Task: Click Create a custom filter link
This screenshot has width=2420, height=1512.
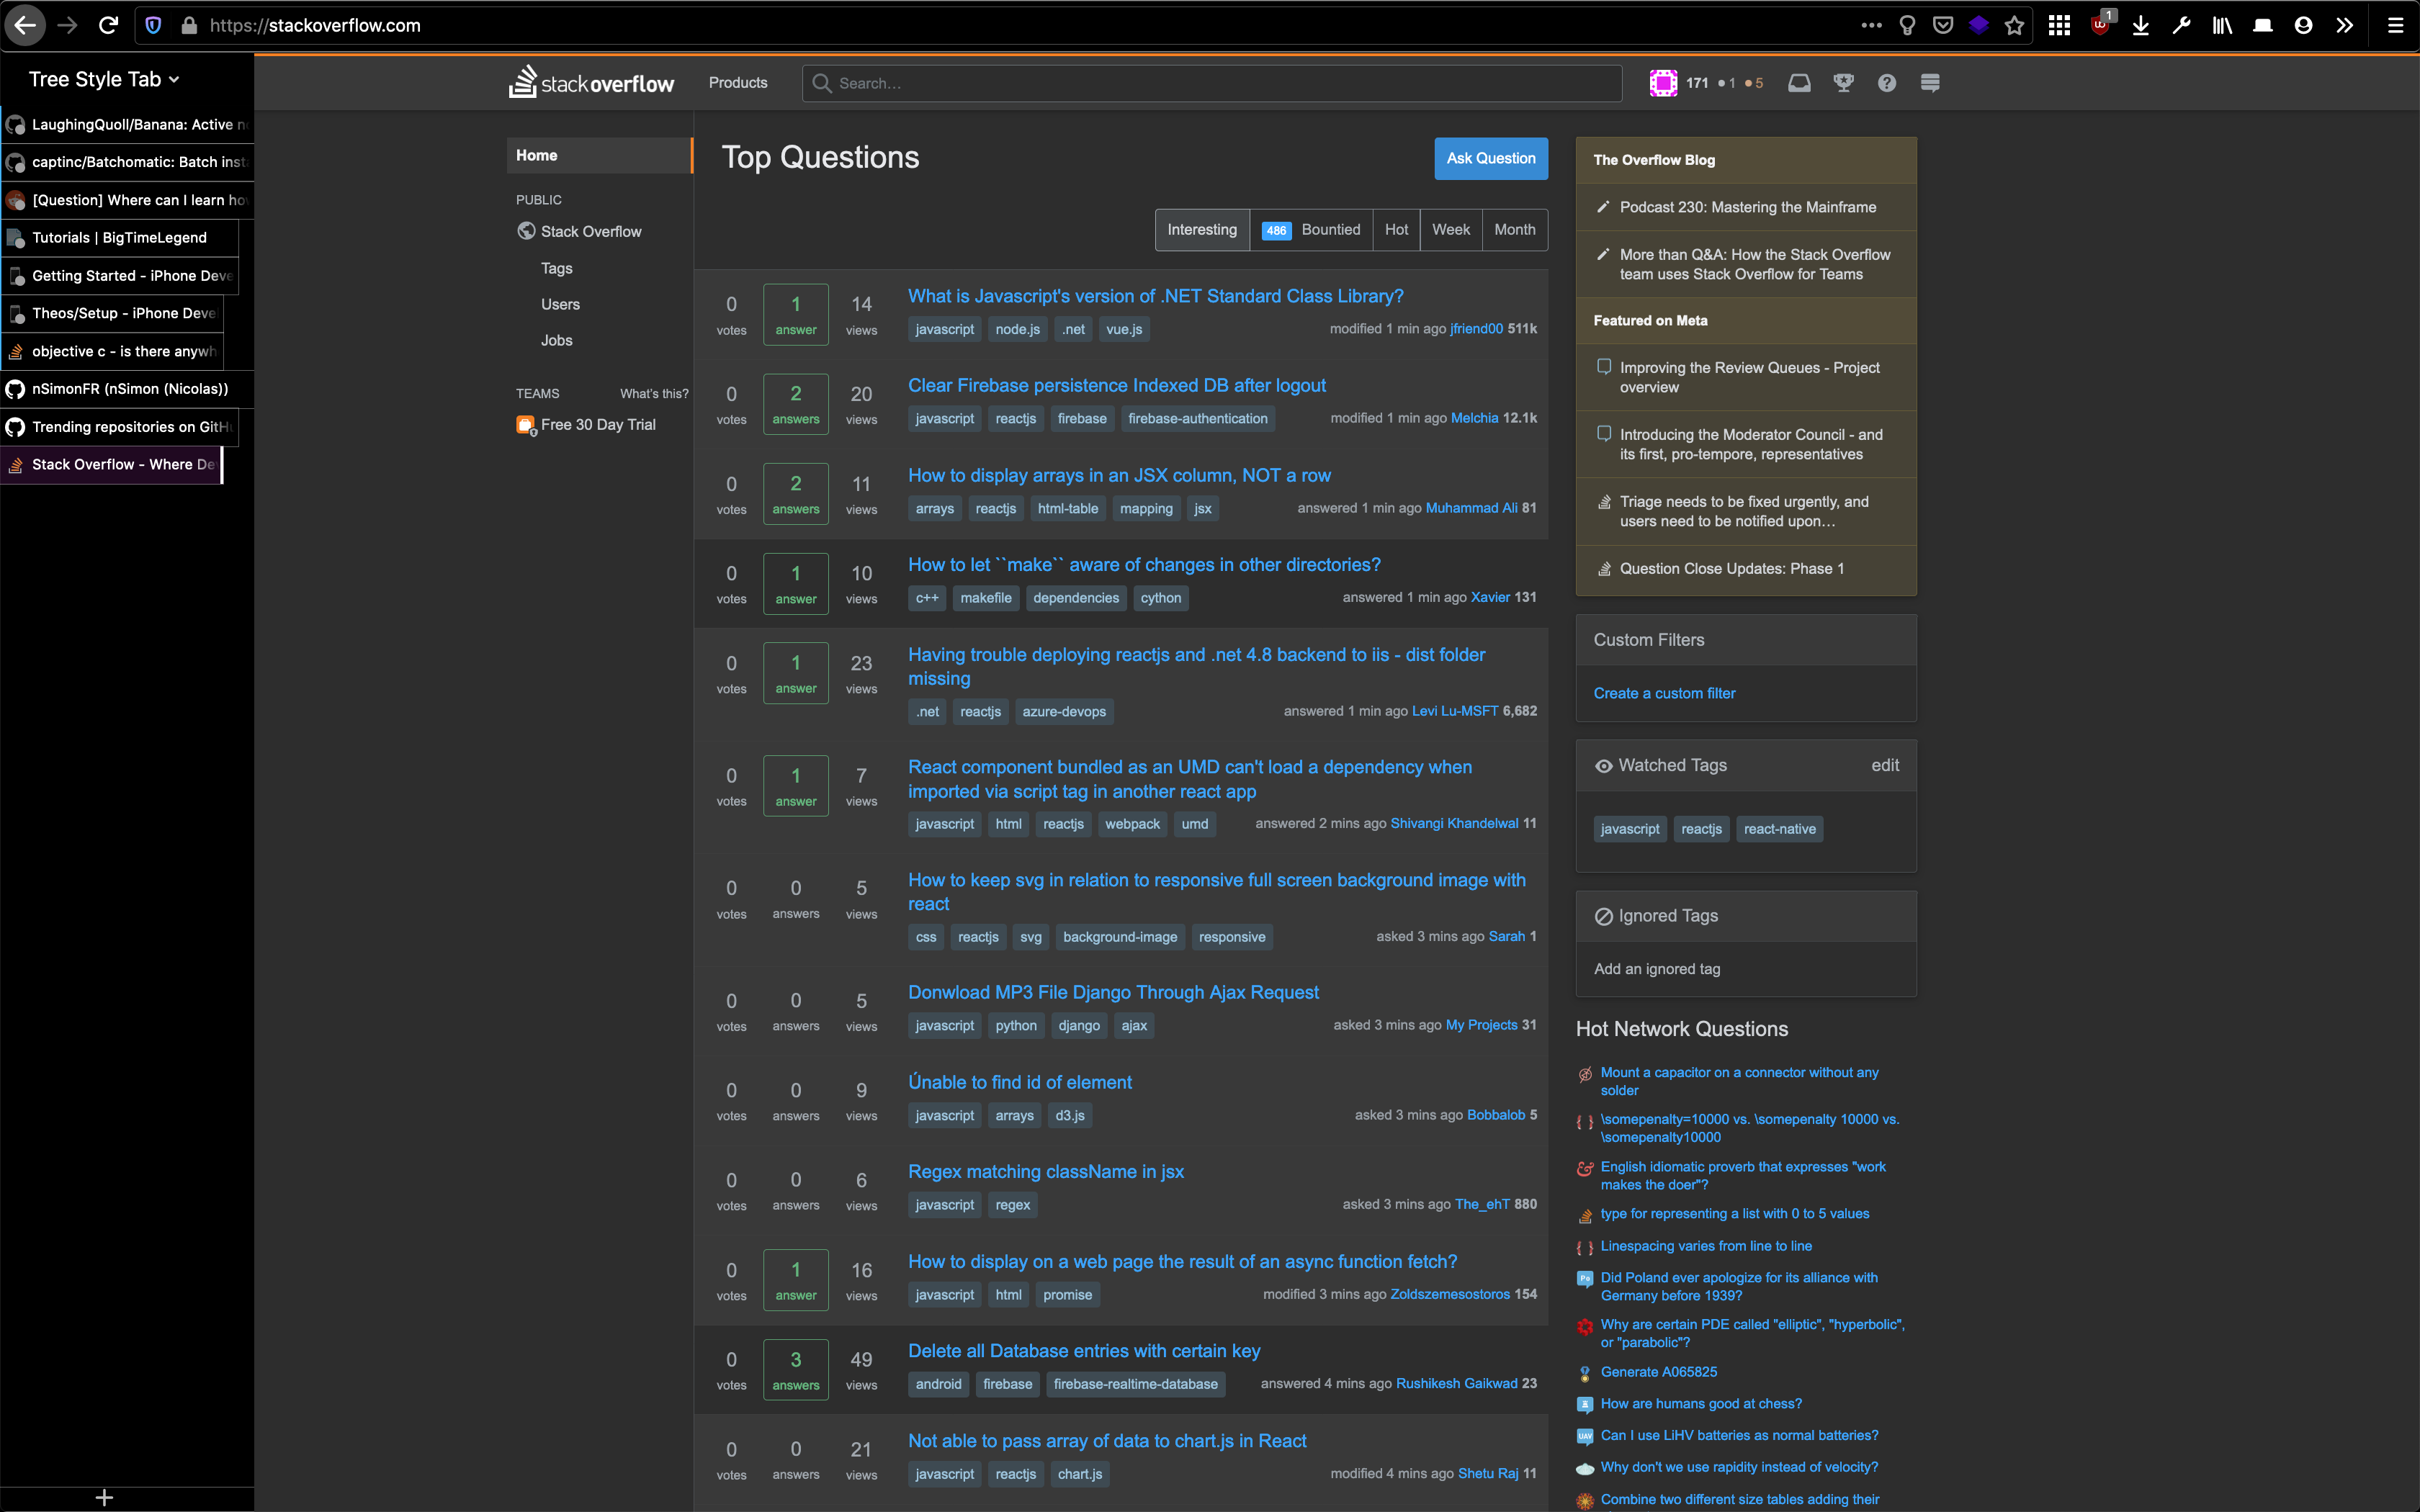Action: pos(1664,693)
